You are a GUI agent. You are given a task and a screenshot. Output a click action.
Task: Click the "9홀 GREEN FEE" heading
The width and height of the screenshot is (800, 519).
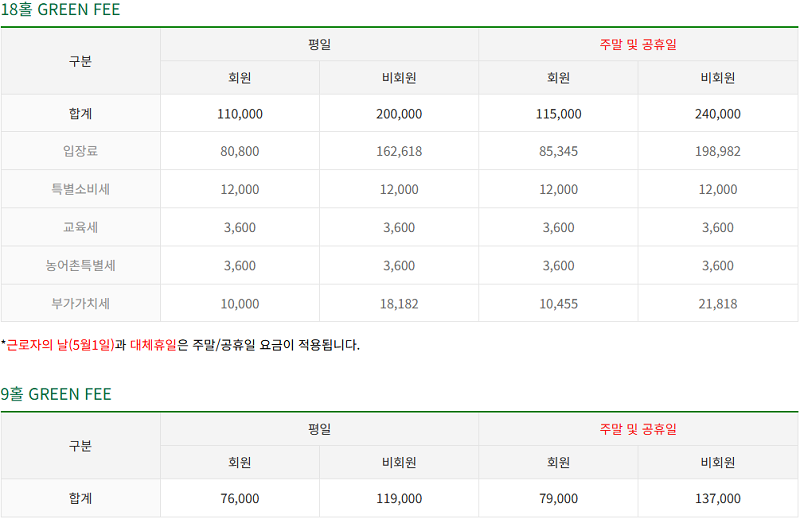click(x=56, y=394)
